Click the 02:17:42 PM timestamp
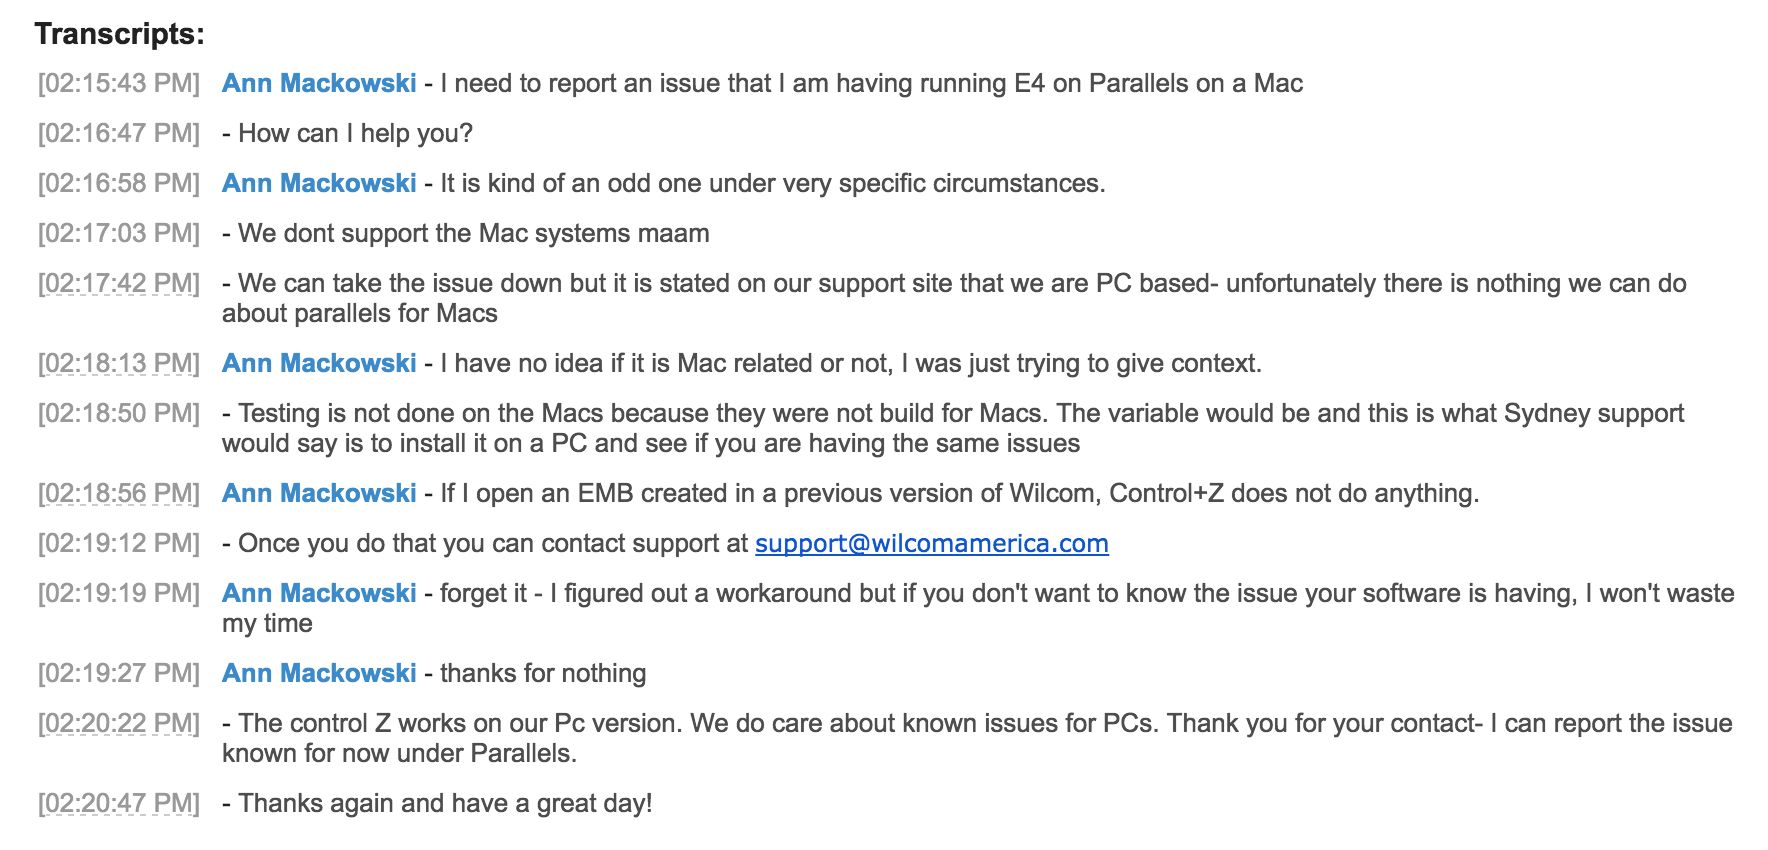 tap(119, 283)
